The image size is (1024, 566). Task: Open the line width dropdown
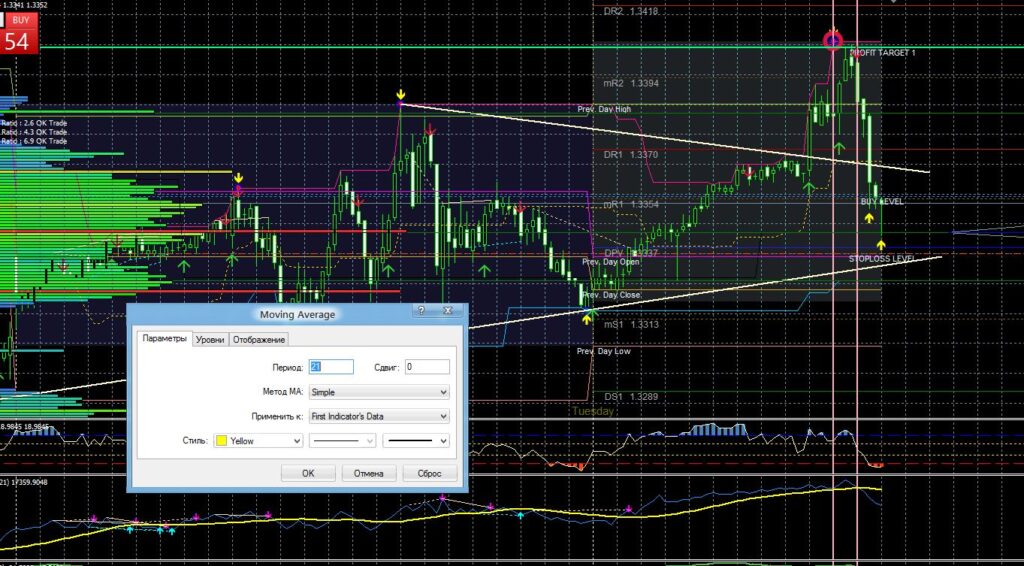416,441
